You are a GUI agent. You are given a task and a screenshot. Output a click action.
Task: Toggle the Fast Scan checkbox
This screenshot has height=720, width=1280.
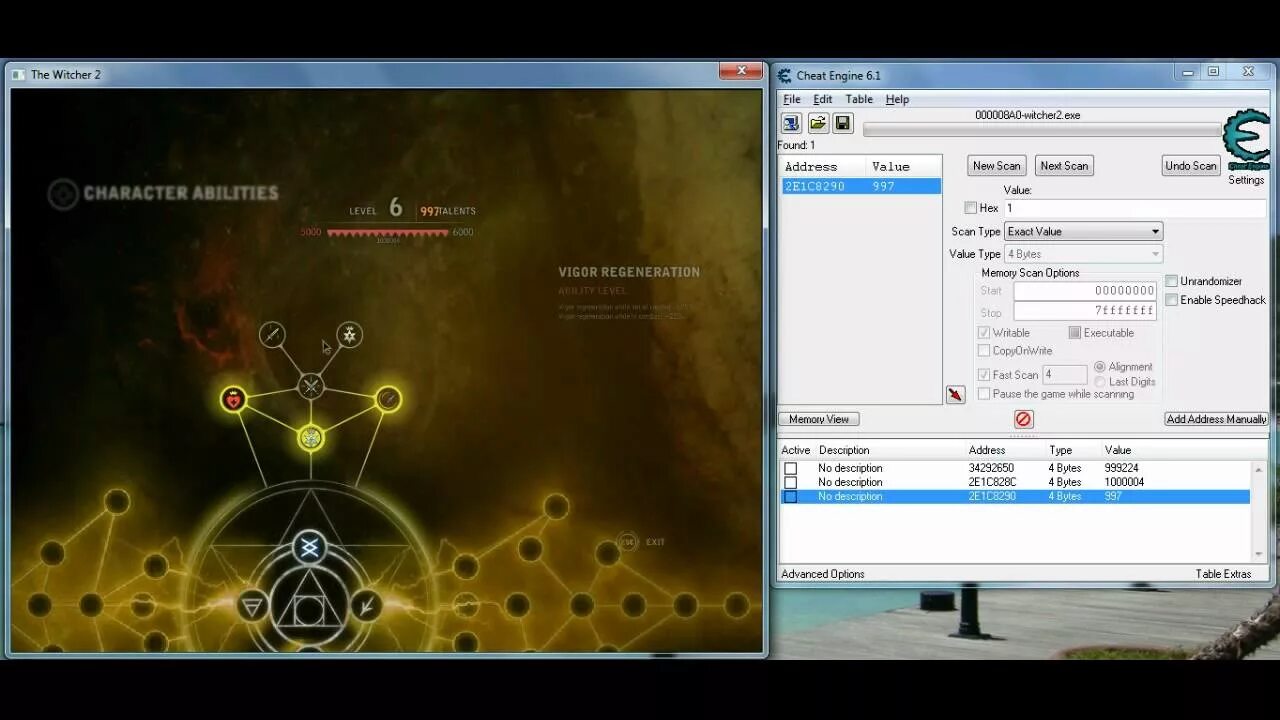984,375
